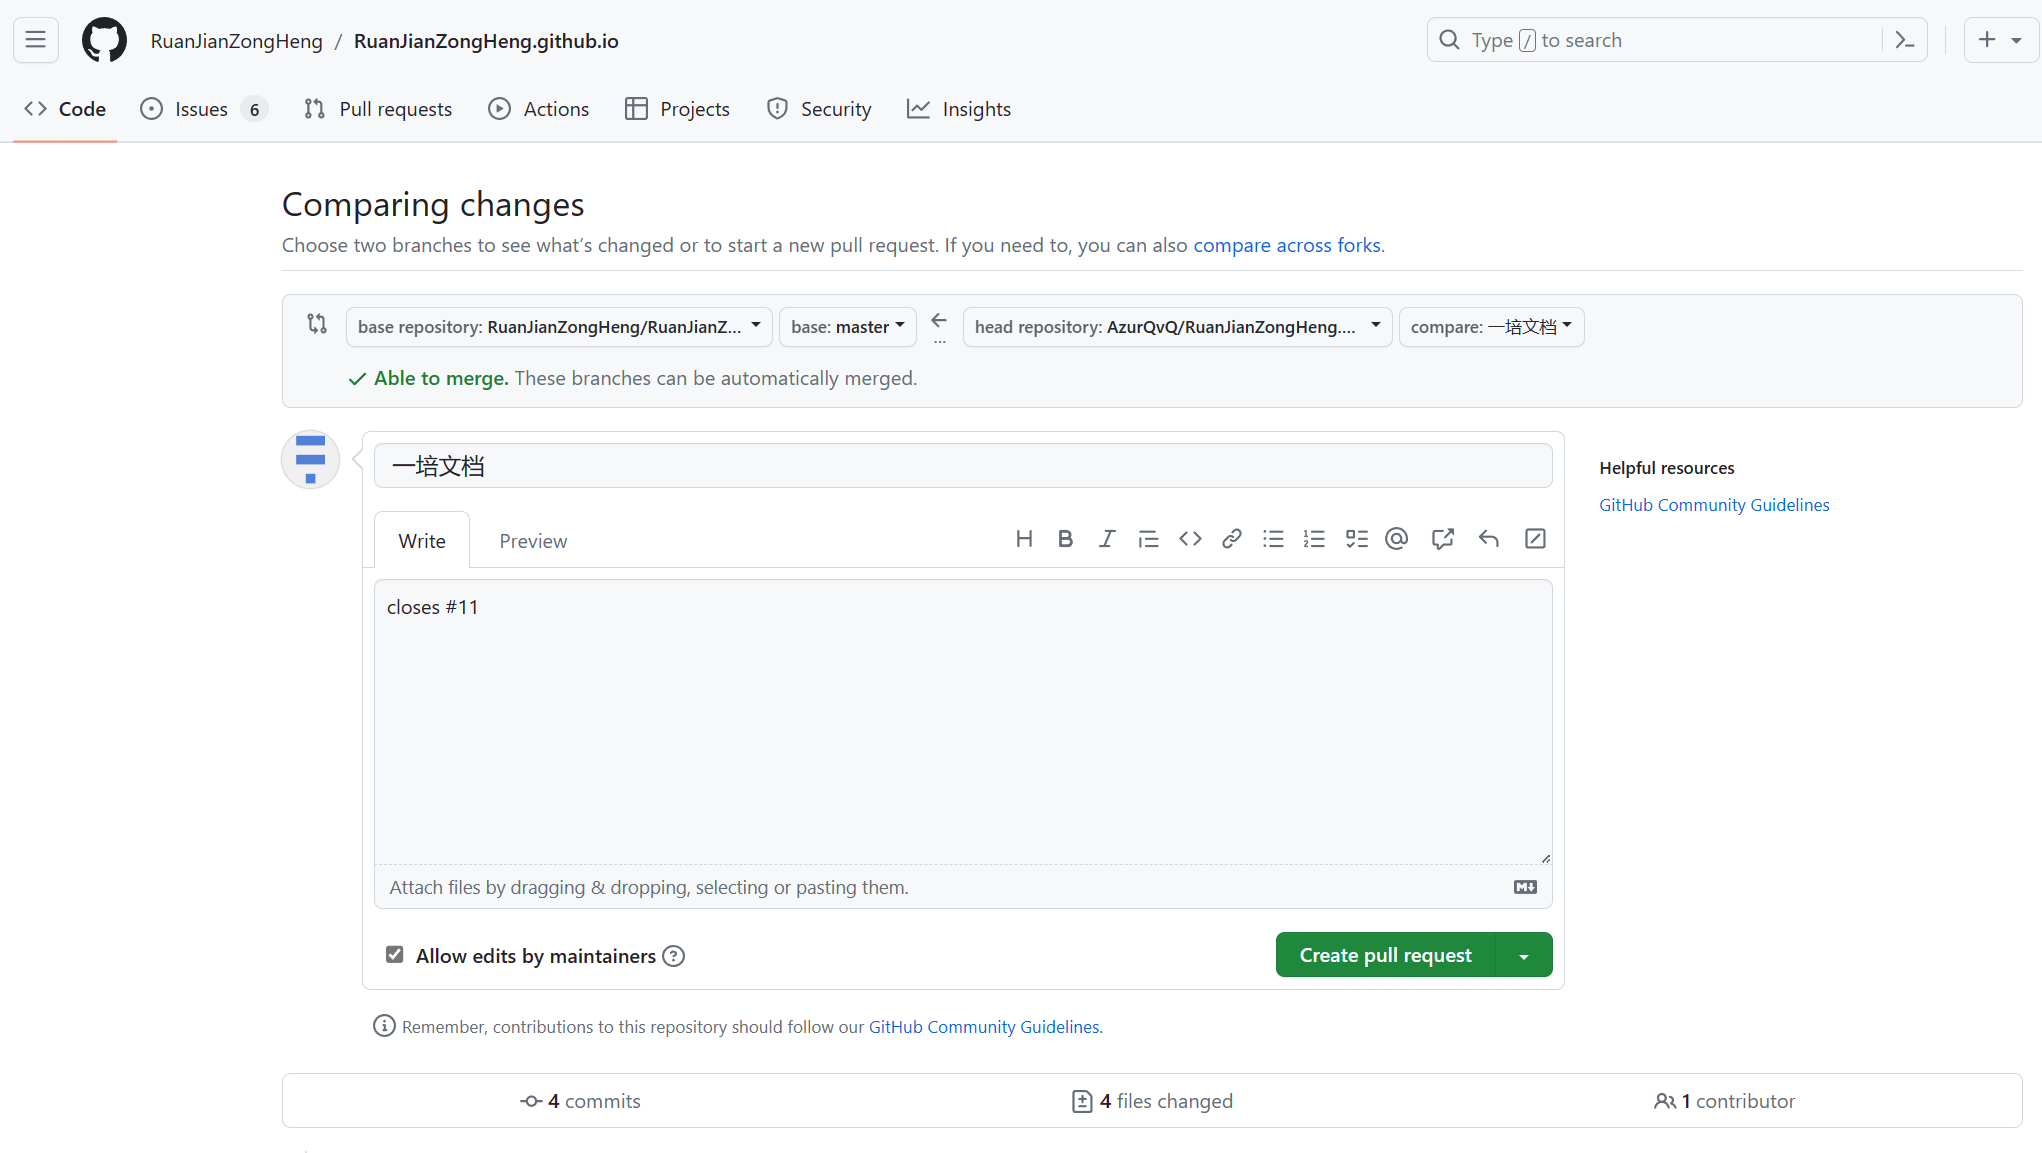Viewport: 2042px width, 1153px height.
Task: Switch to the Actions tab
Action: (x=539, y=109)
